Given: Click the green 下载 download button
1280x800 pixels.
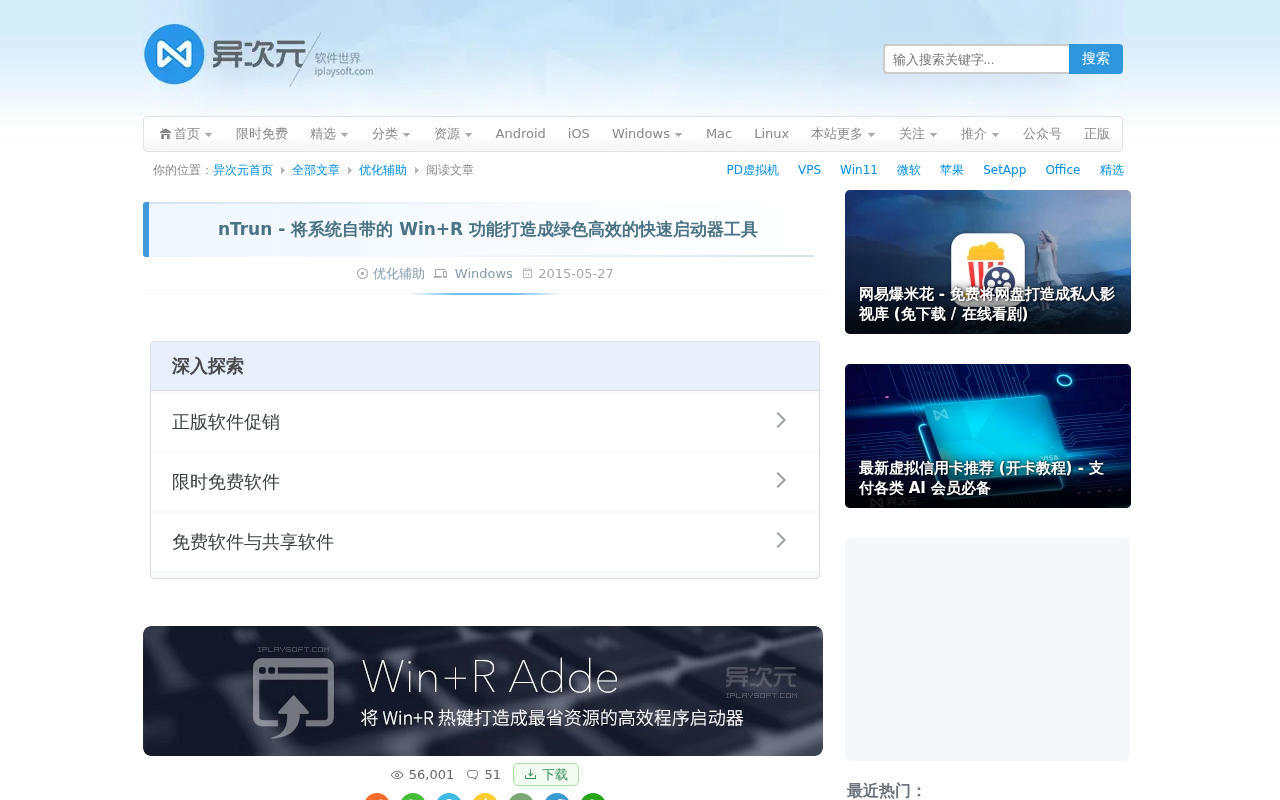Looking at the screenshot, I should (546, 775).
